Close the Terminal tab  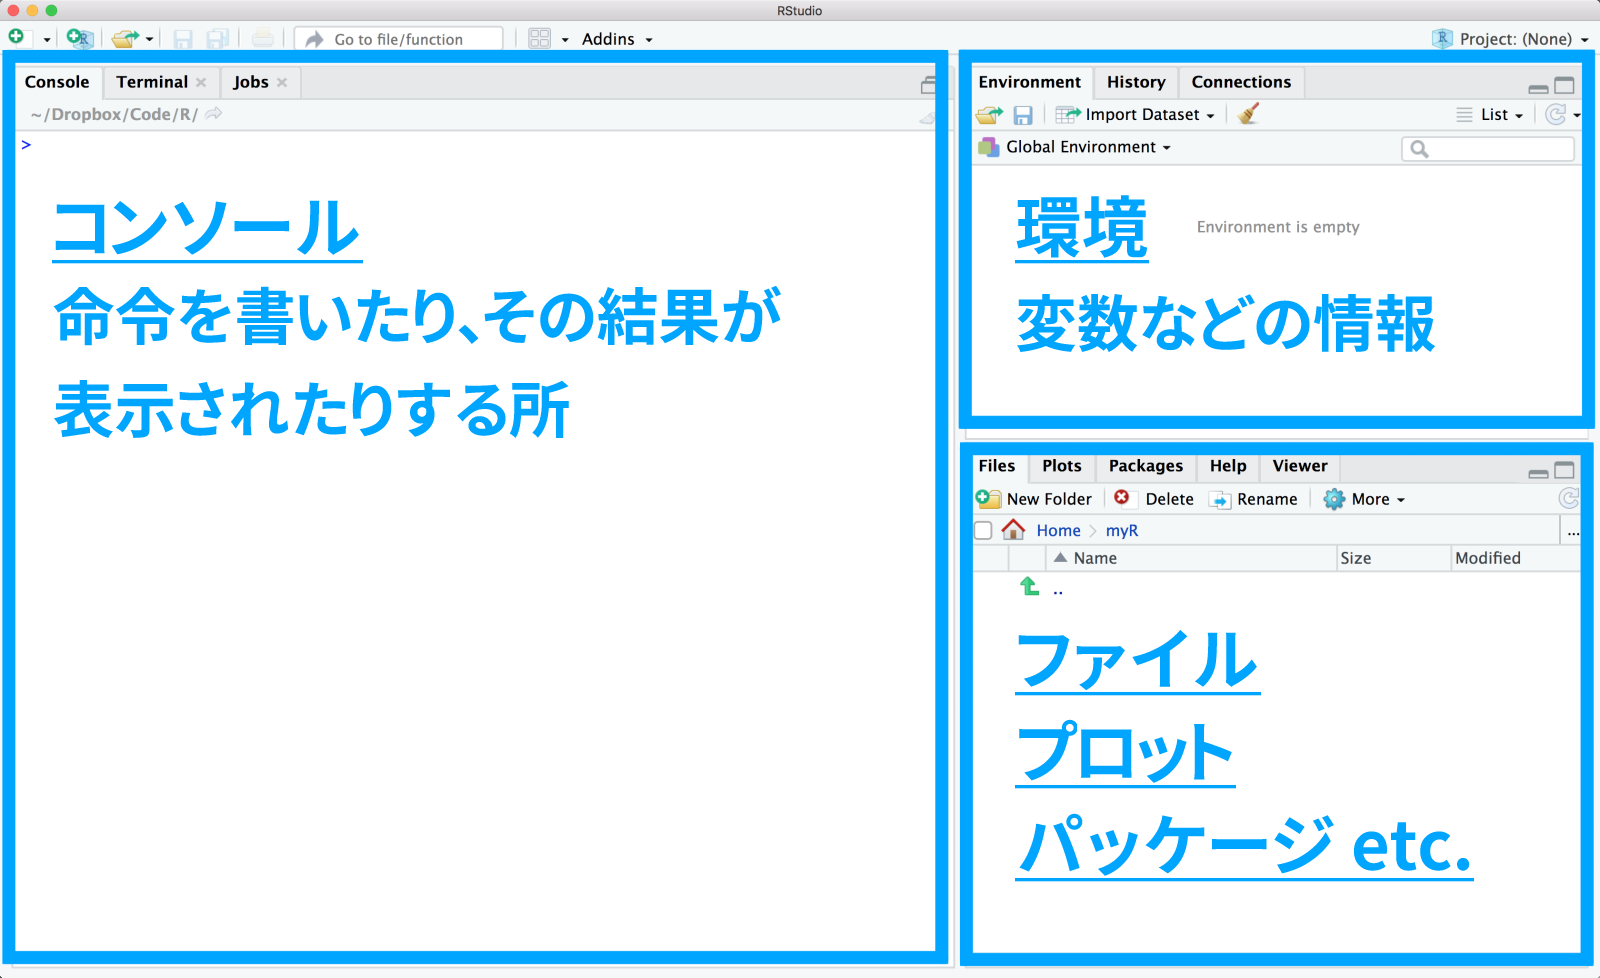click(x=201, y=82)
